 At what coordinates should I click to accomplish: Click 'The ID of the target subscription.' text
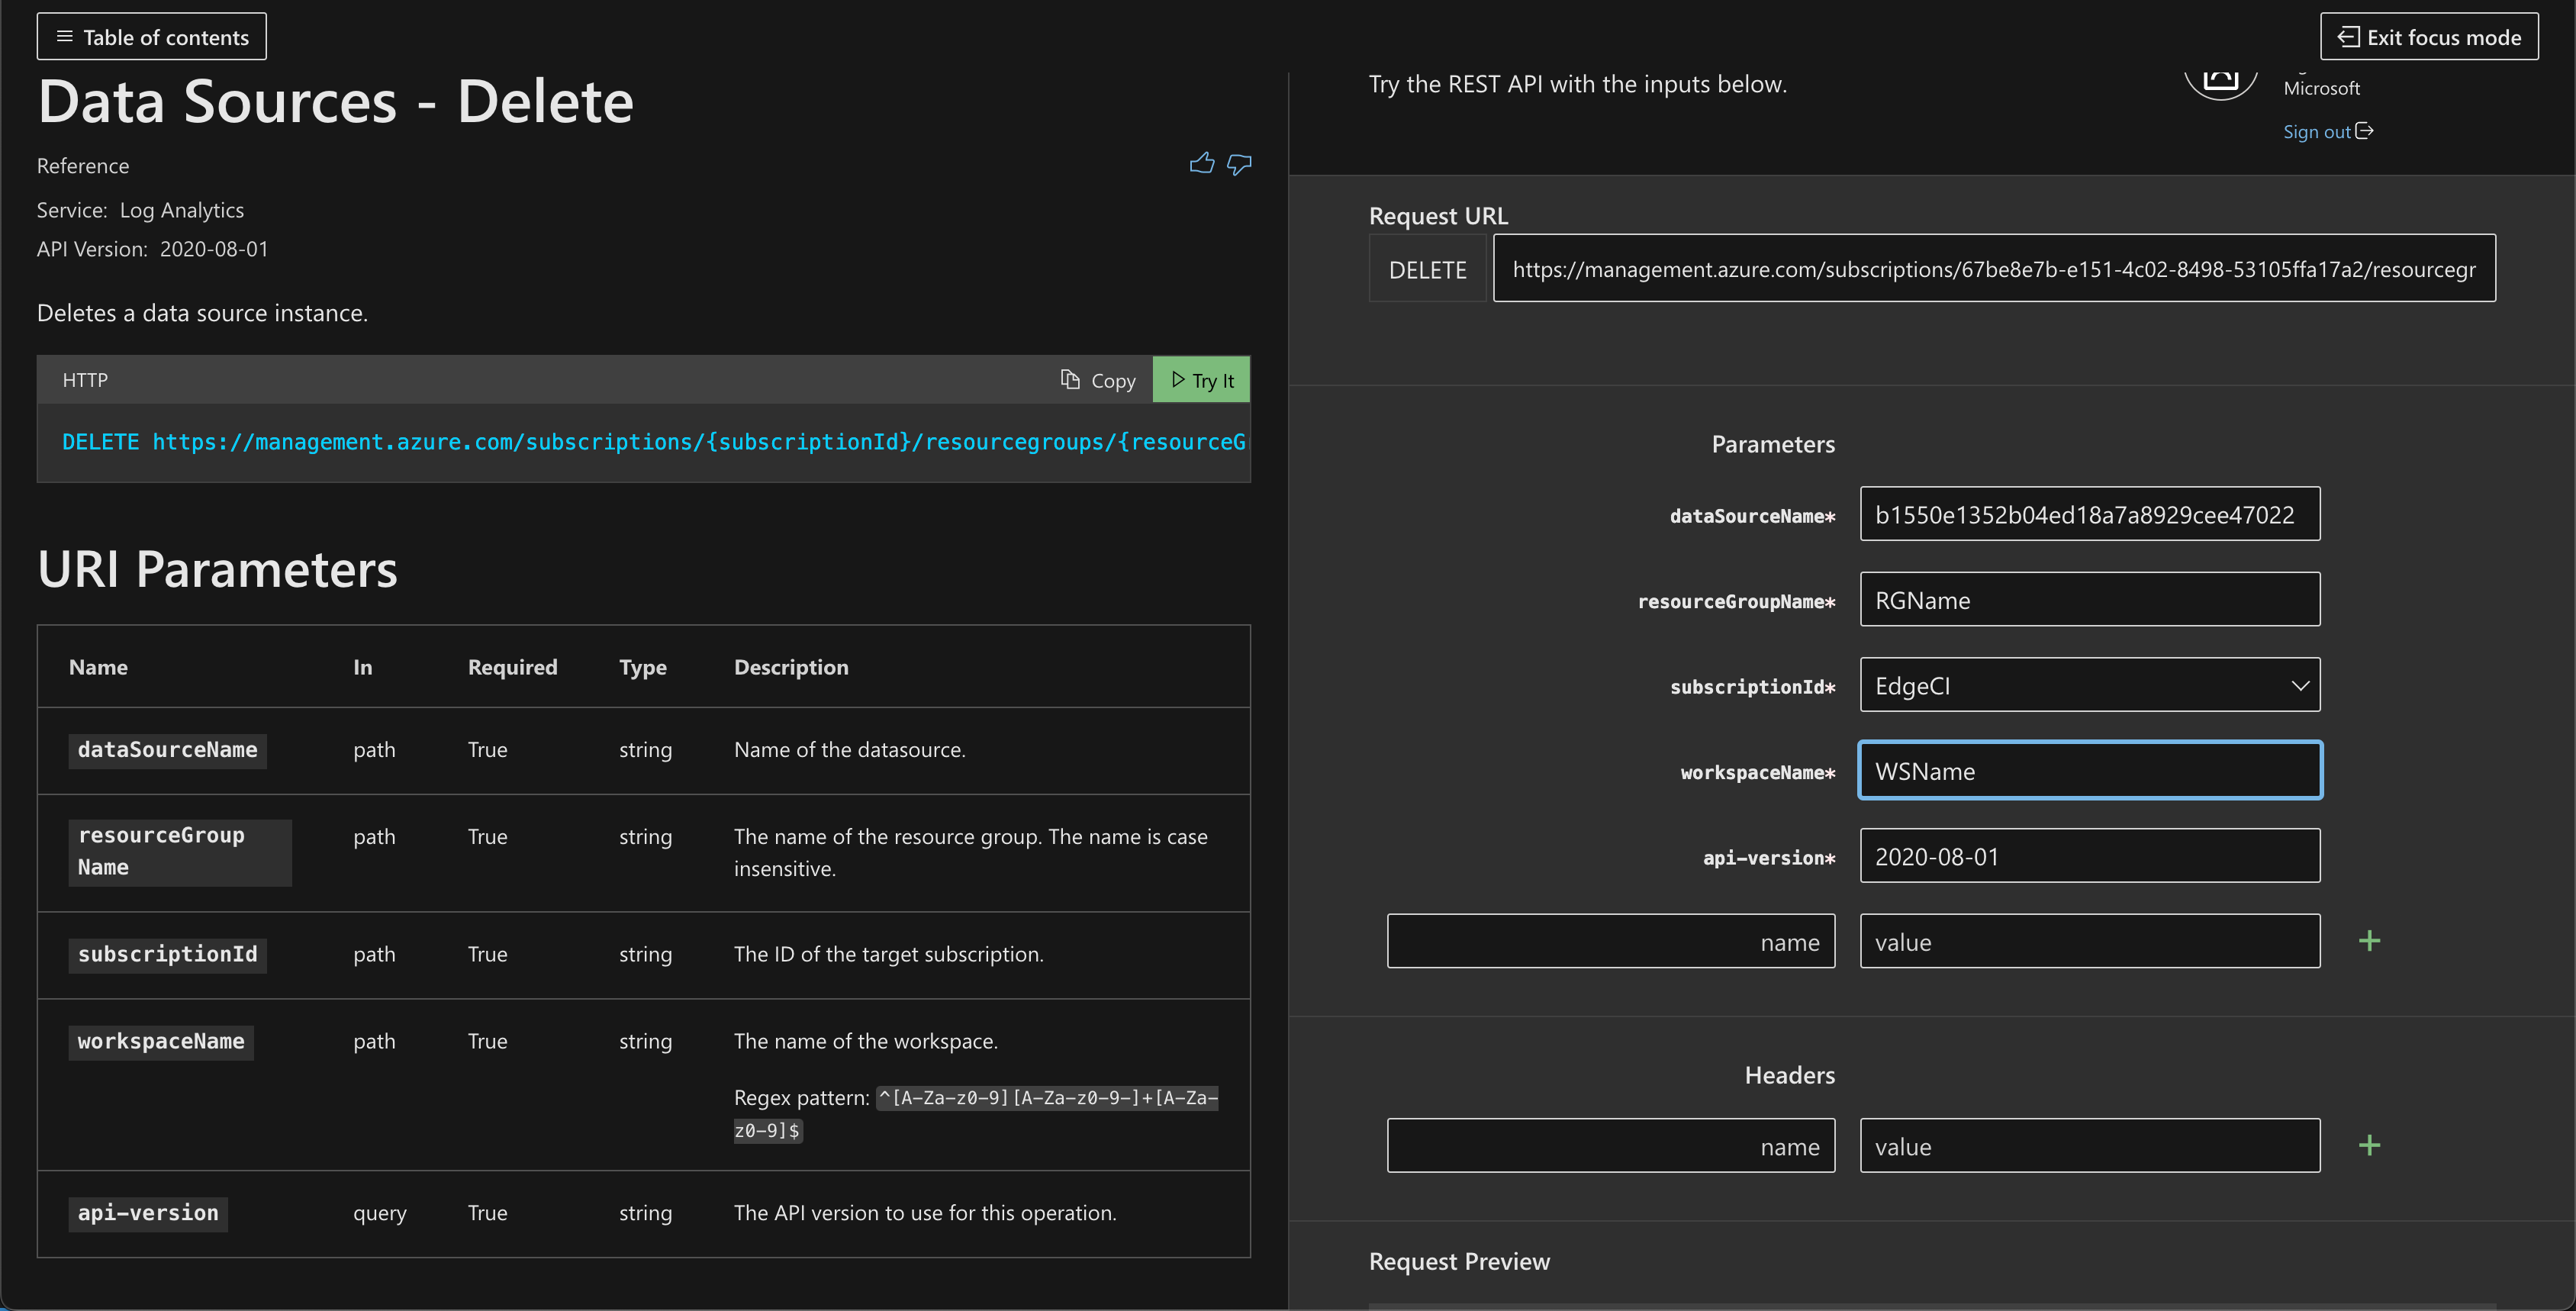coord(889,955)
